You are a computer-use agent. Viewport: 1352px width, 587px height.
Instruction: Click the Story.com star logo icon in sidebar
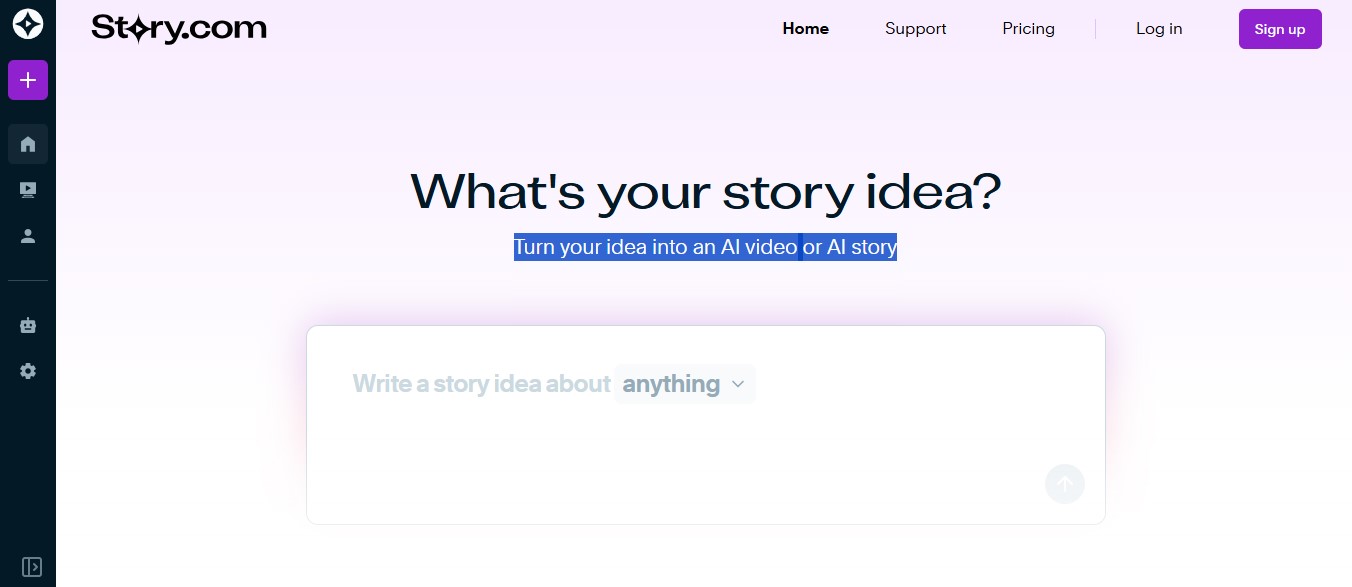[x=28, y=25]
